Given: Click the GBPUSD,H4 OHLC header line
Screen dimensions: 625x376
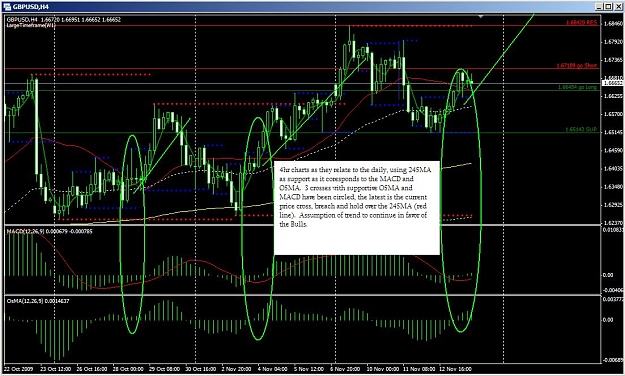Looking at the screenshot, I should [x=63, y=20].
